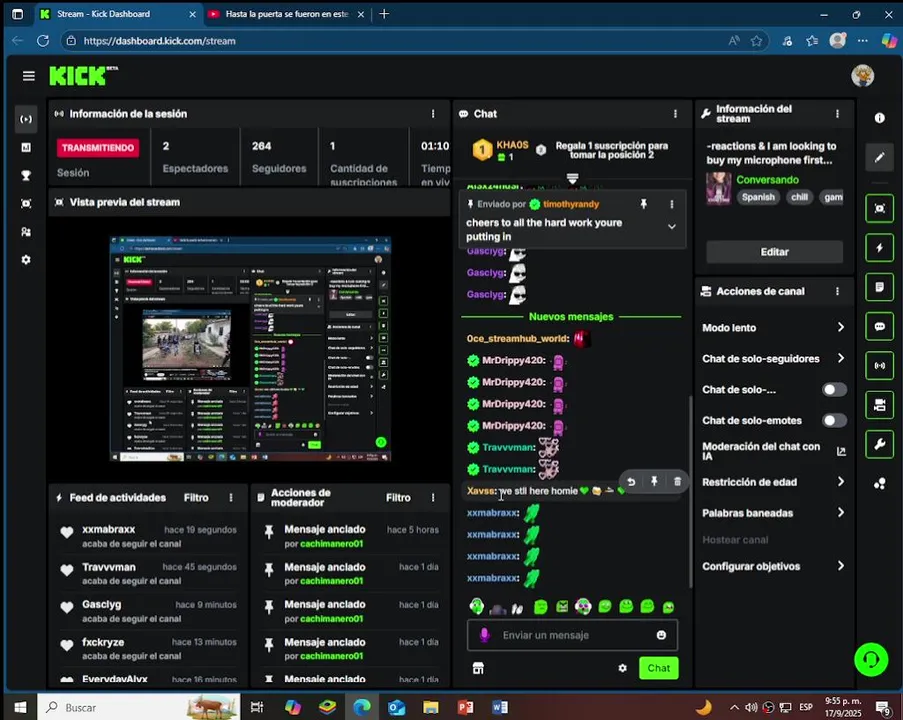Open the trophy achievements icon in the left sidebar

pyautogui.click(x=26, y=176)
